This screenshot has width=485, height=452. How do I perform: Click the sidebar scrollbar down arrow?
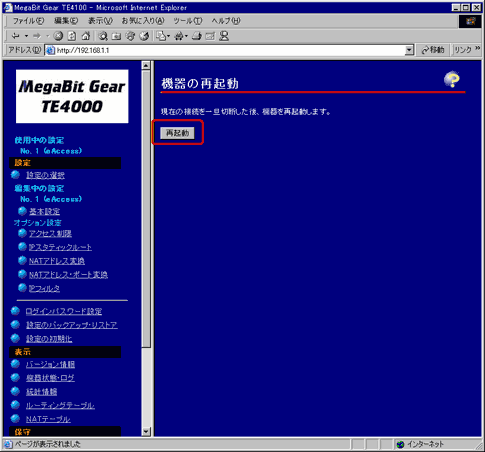[x=146, y=432]
